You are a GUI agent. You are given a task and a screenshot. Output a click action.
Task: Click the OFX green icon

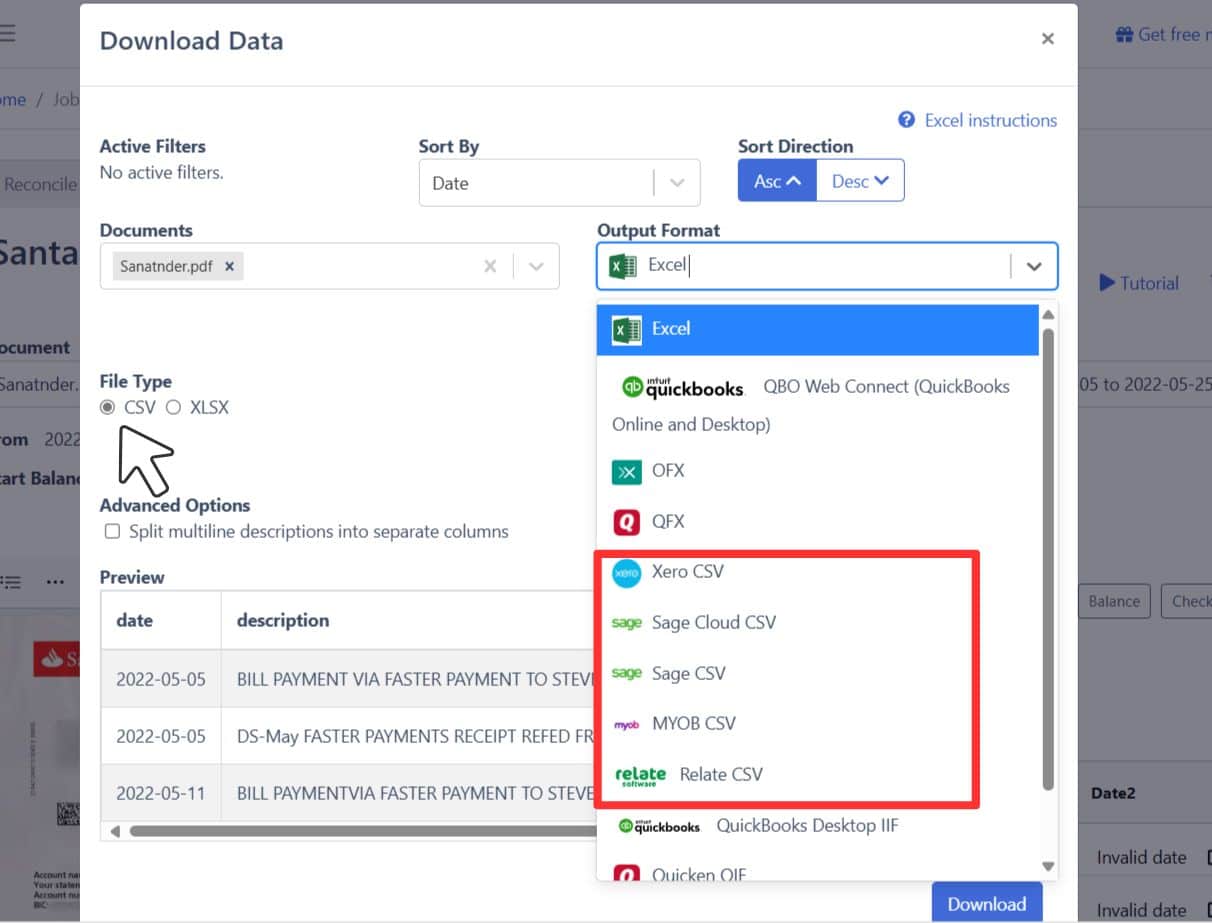click(626, 472)
